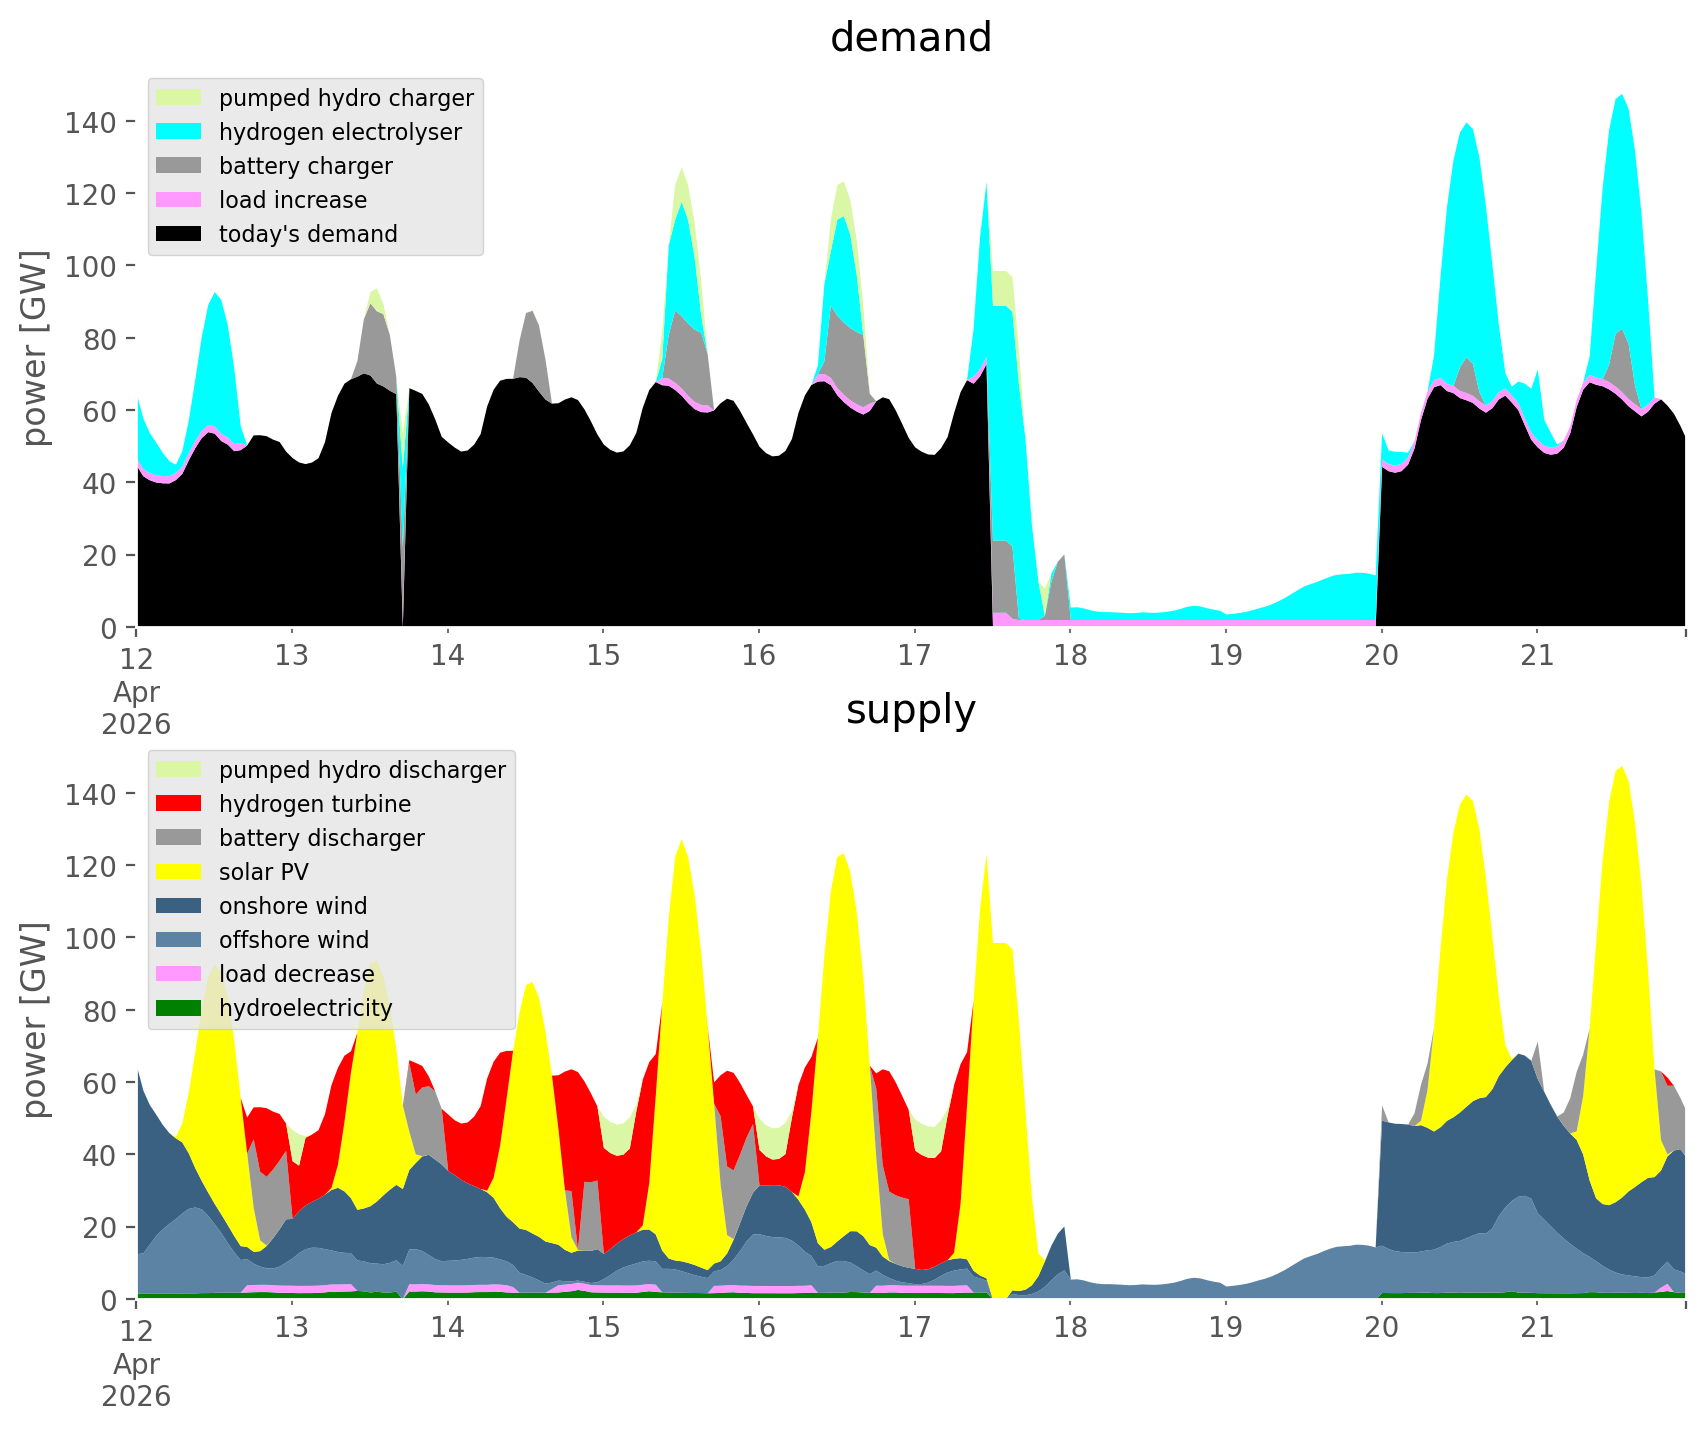Viewport: 1706px width, 1431px height.
Task: Click the offshore wind legend swatch
Action: (x=179, y=940)
